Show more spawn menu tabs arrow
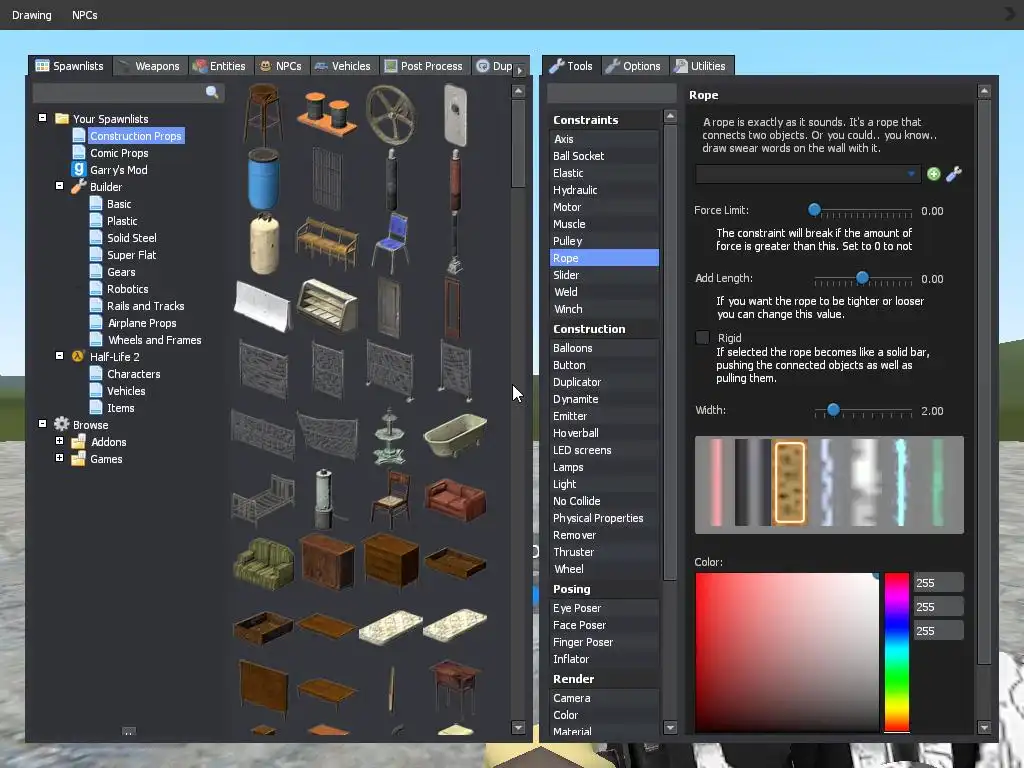Image resolution: width=1024 pixels, height=768 pixels. tap(520, 70)
